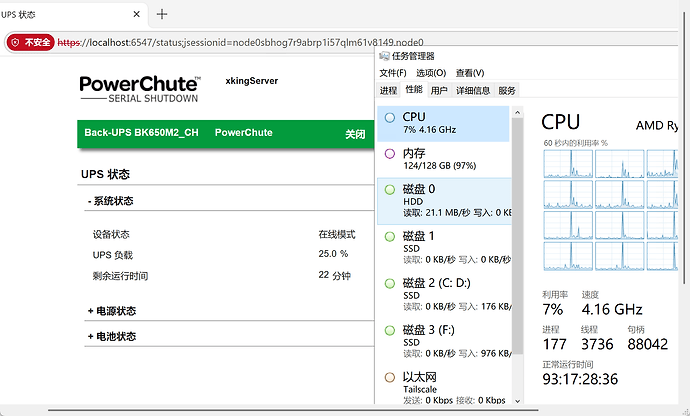Click the 磁盘 3 green circle icon

point(390,330)
